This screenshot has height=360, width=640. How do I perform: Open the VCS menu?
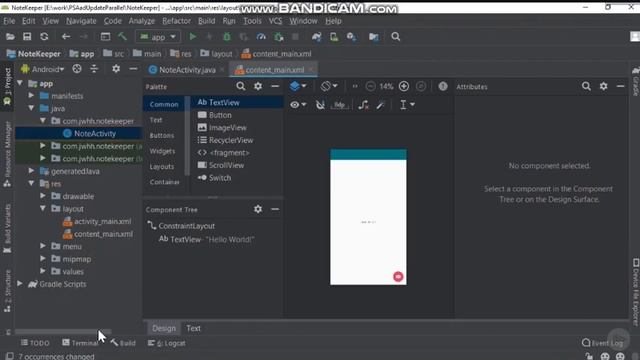coord(276,21)
